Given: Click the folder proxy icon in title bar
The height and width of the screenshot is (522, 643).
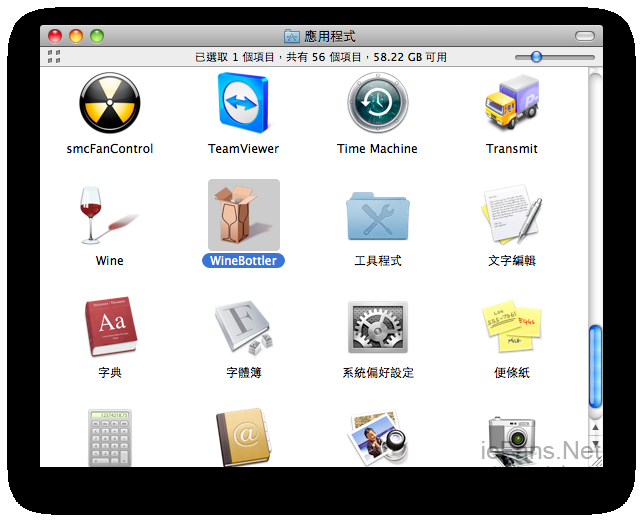Looking at the screenshot, I should [292, 36].
